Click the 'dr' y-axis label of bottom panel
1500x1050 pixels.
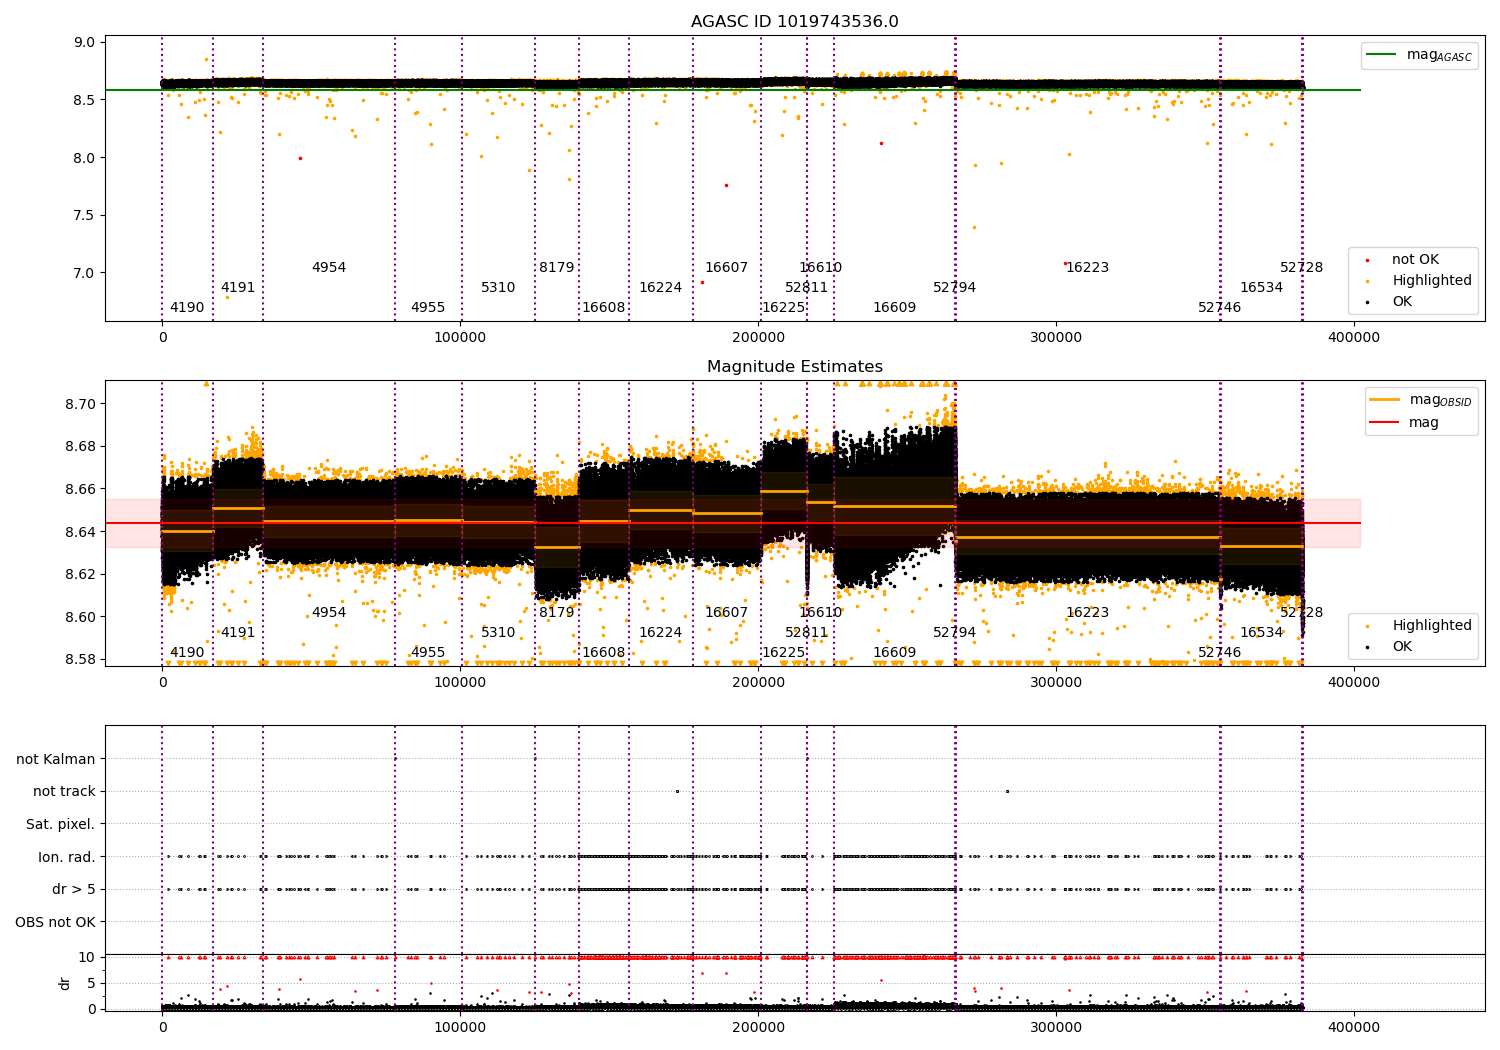(x=65, y=983)
